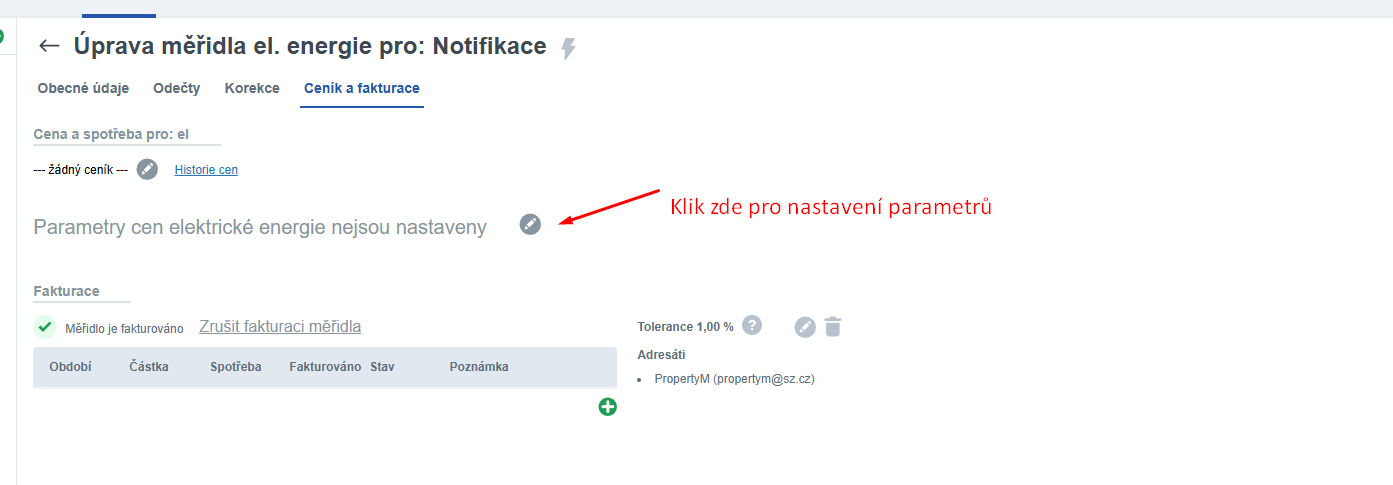This screenshot has height=485, width=1393.
Task: Click the Poznámka column header
Action: (479, 367)
